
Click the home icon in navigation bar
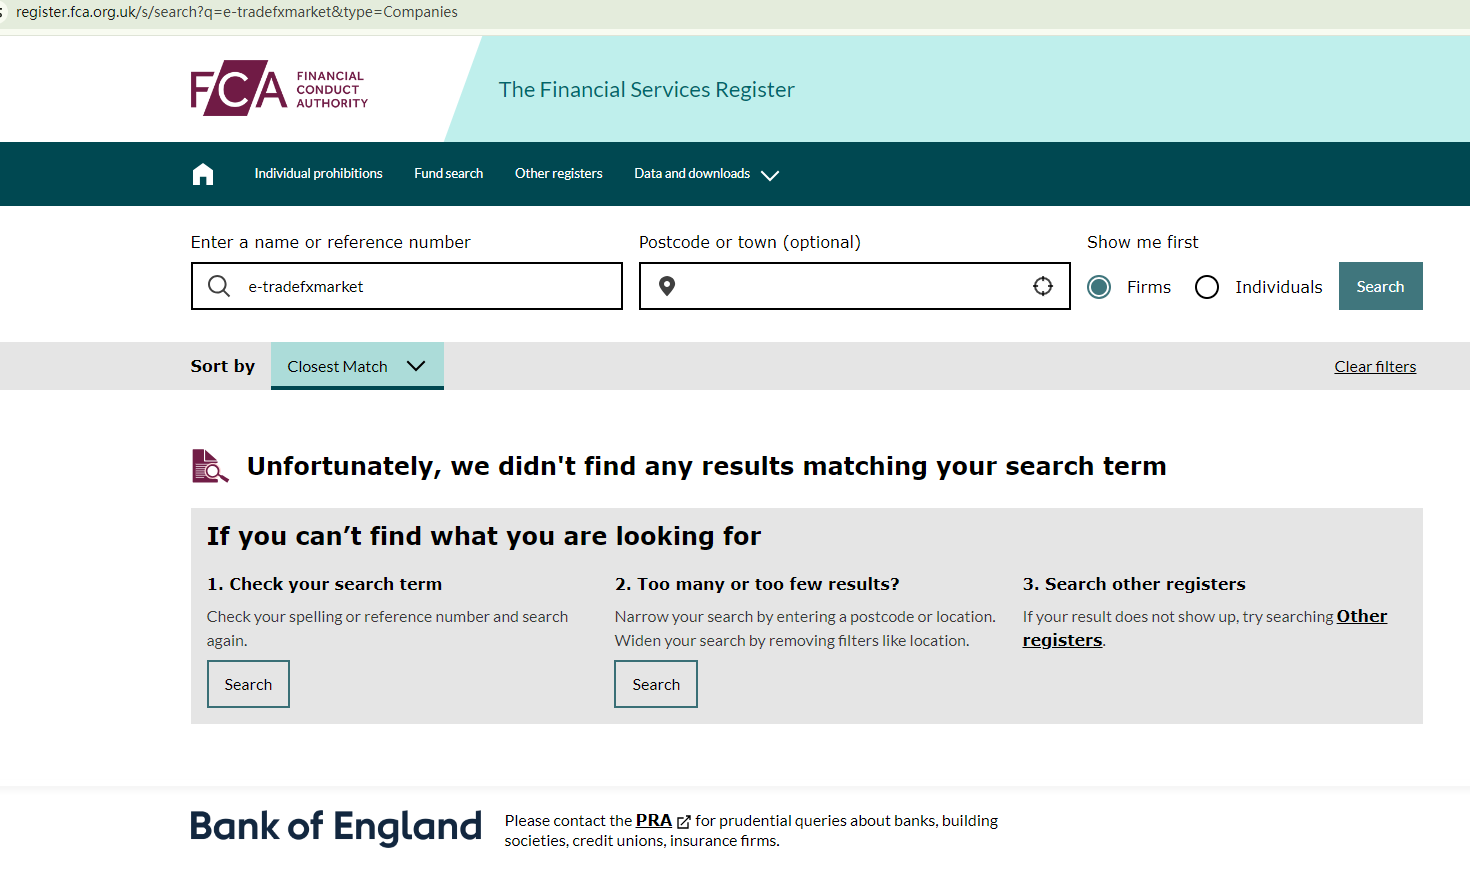click(x=203, y=174)
